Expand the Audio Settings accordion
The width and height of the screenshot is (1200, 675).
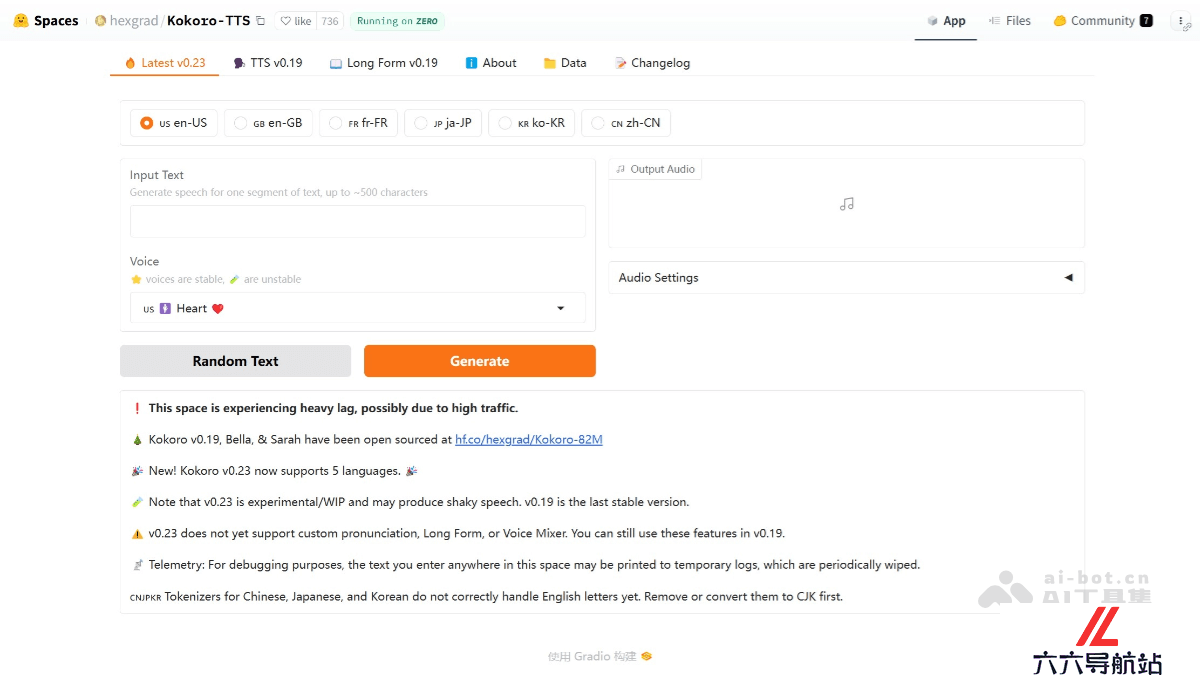coord(846,278)
